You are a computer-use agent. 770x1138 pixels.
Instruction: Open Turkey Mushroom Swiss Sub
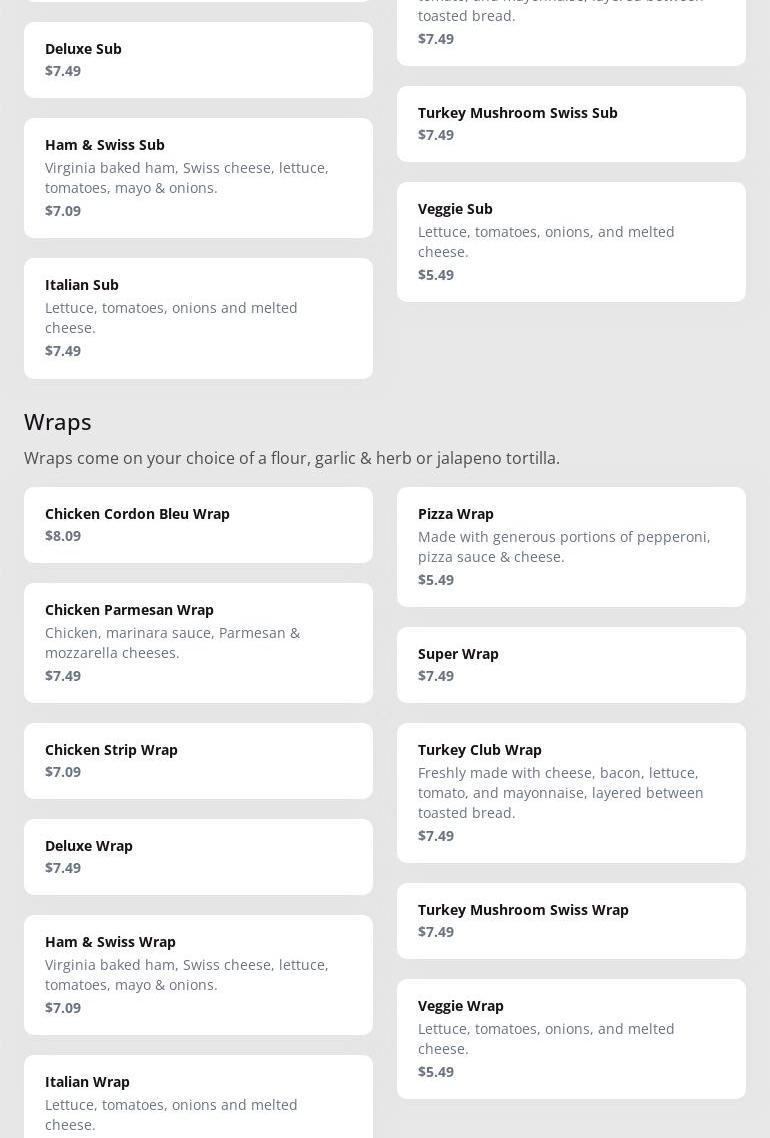tap(571, 124)
